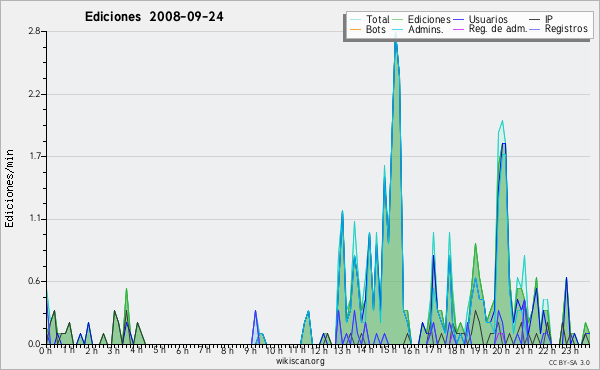Click the y-axis value 1.1
The height and width of the screenshot is (370, 600).
click(35, 219)
